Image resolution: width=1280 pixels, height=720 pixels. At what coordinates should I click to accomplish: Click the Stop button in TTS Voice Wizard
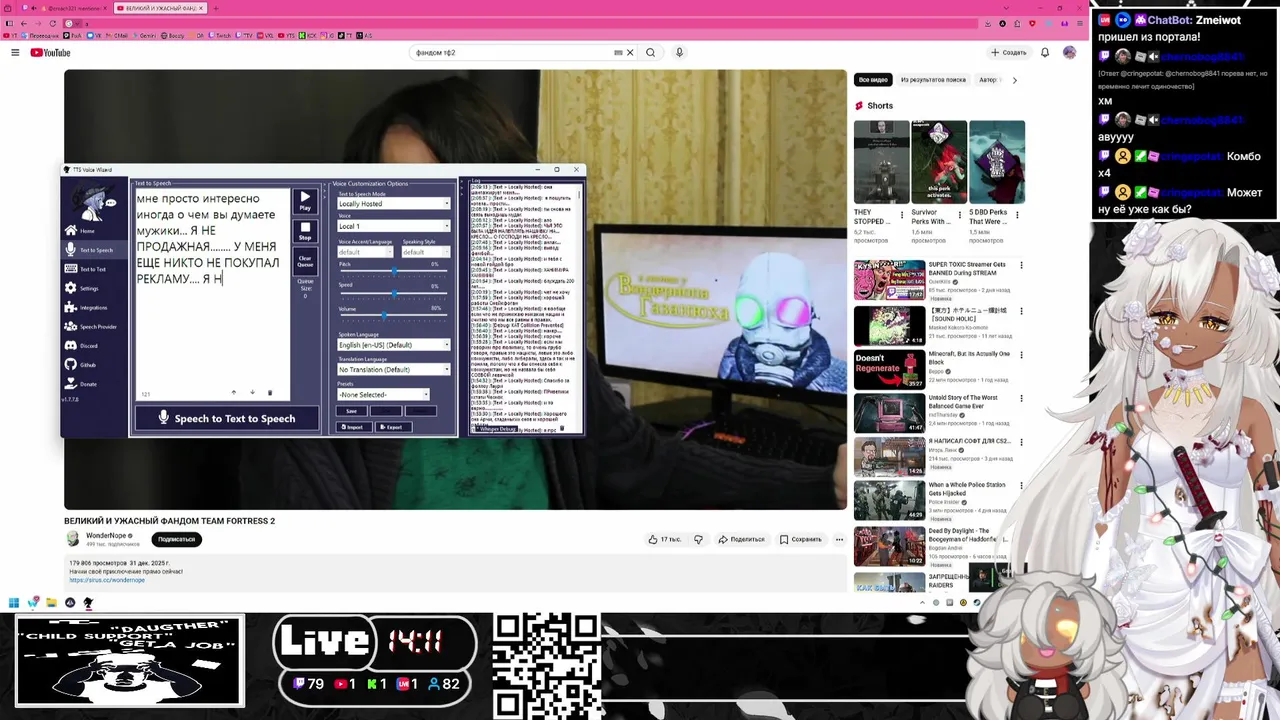pos(305,231)
